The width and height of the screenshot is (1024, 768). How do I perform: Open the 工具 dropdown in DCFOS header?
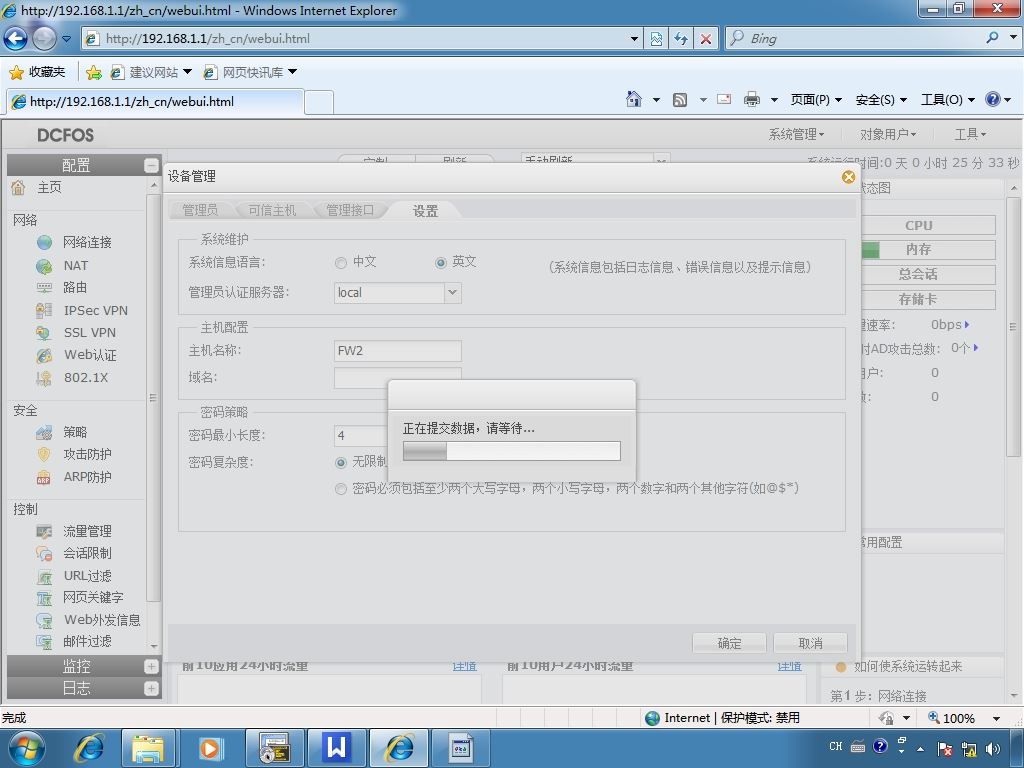(970, 135)
